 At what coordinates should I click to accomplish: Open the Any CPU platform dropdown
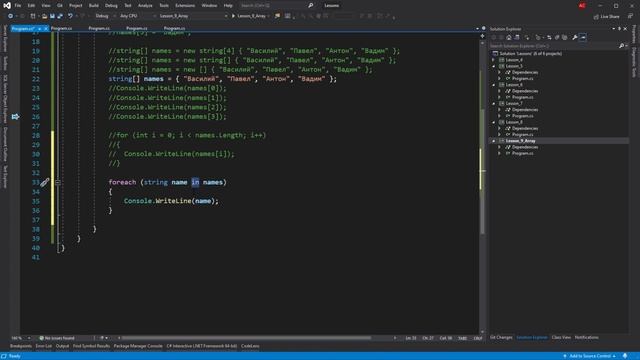(x=138, y=16)
